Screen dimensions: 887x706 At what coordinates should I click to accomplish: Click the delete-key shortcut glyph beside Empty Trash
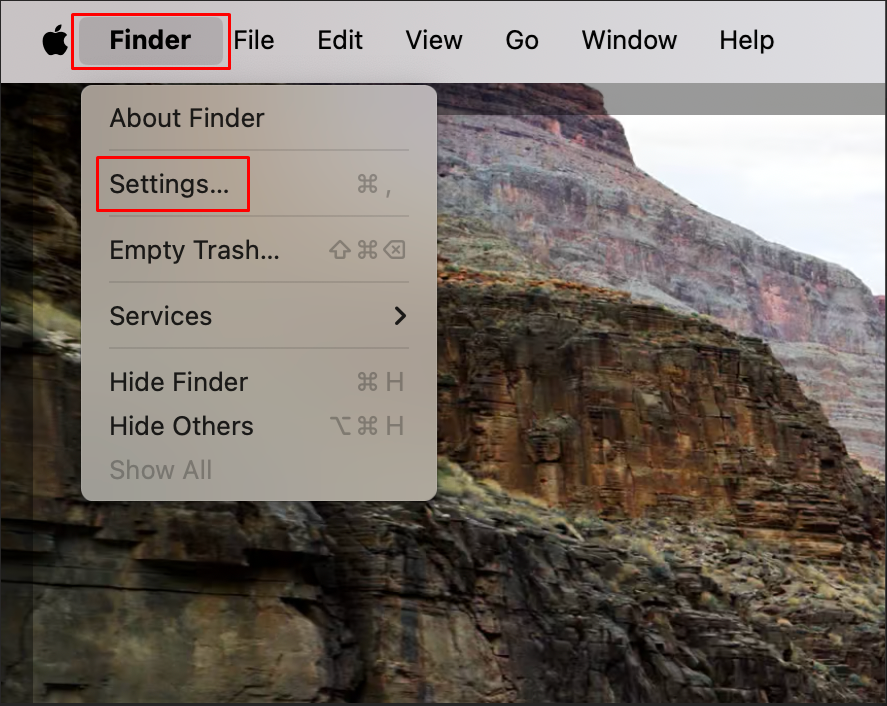coord(395,249)
